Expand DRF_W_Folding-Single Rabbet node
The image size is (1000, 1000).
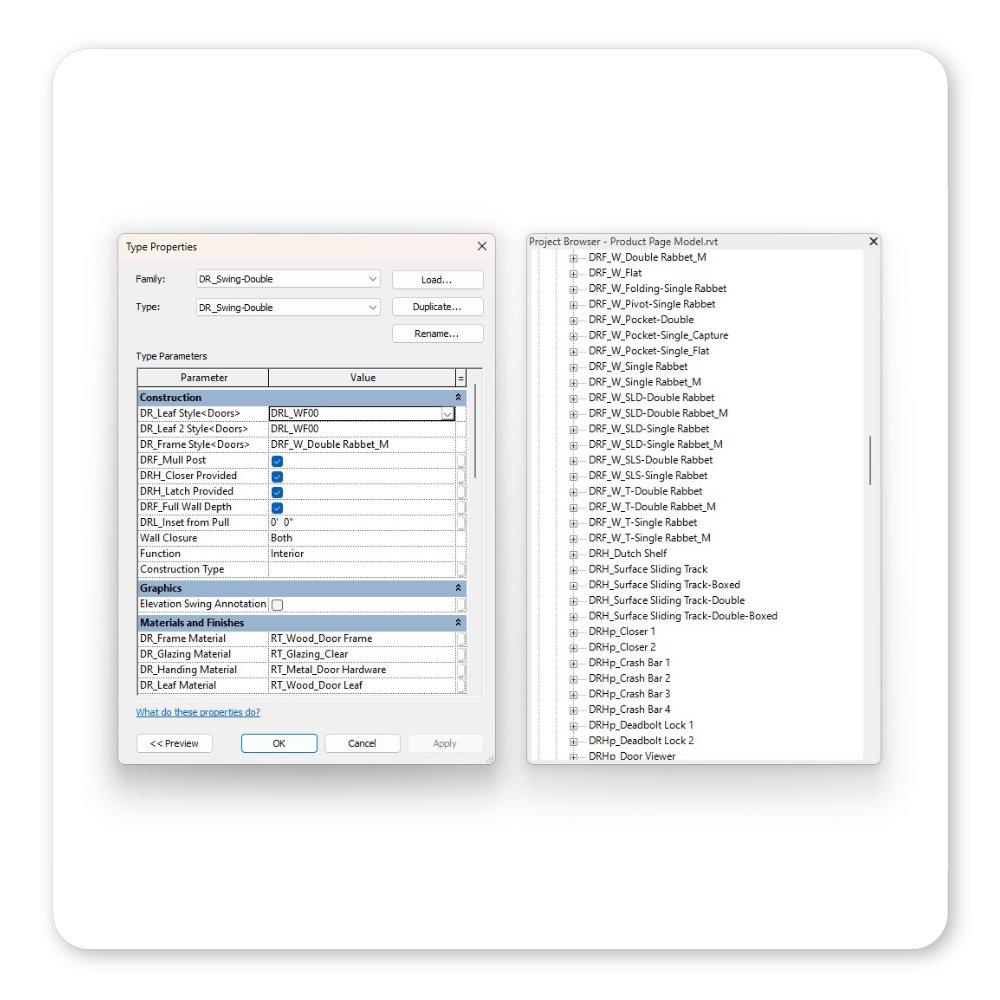[x=573, y=290]
